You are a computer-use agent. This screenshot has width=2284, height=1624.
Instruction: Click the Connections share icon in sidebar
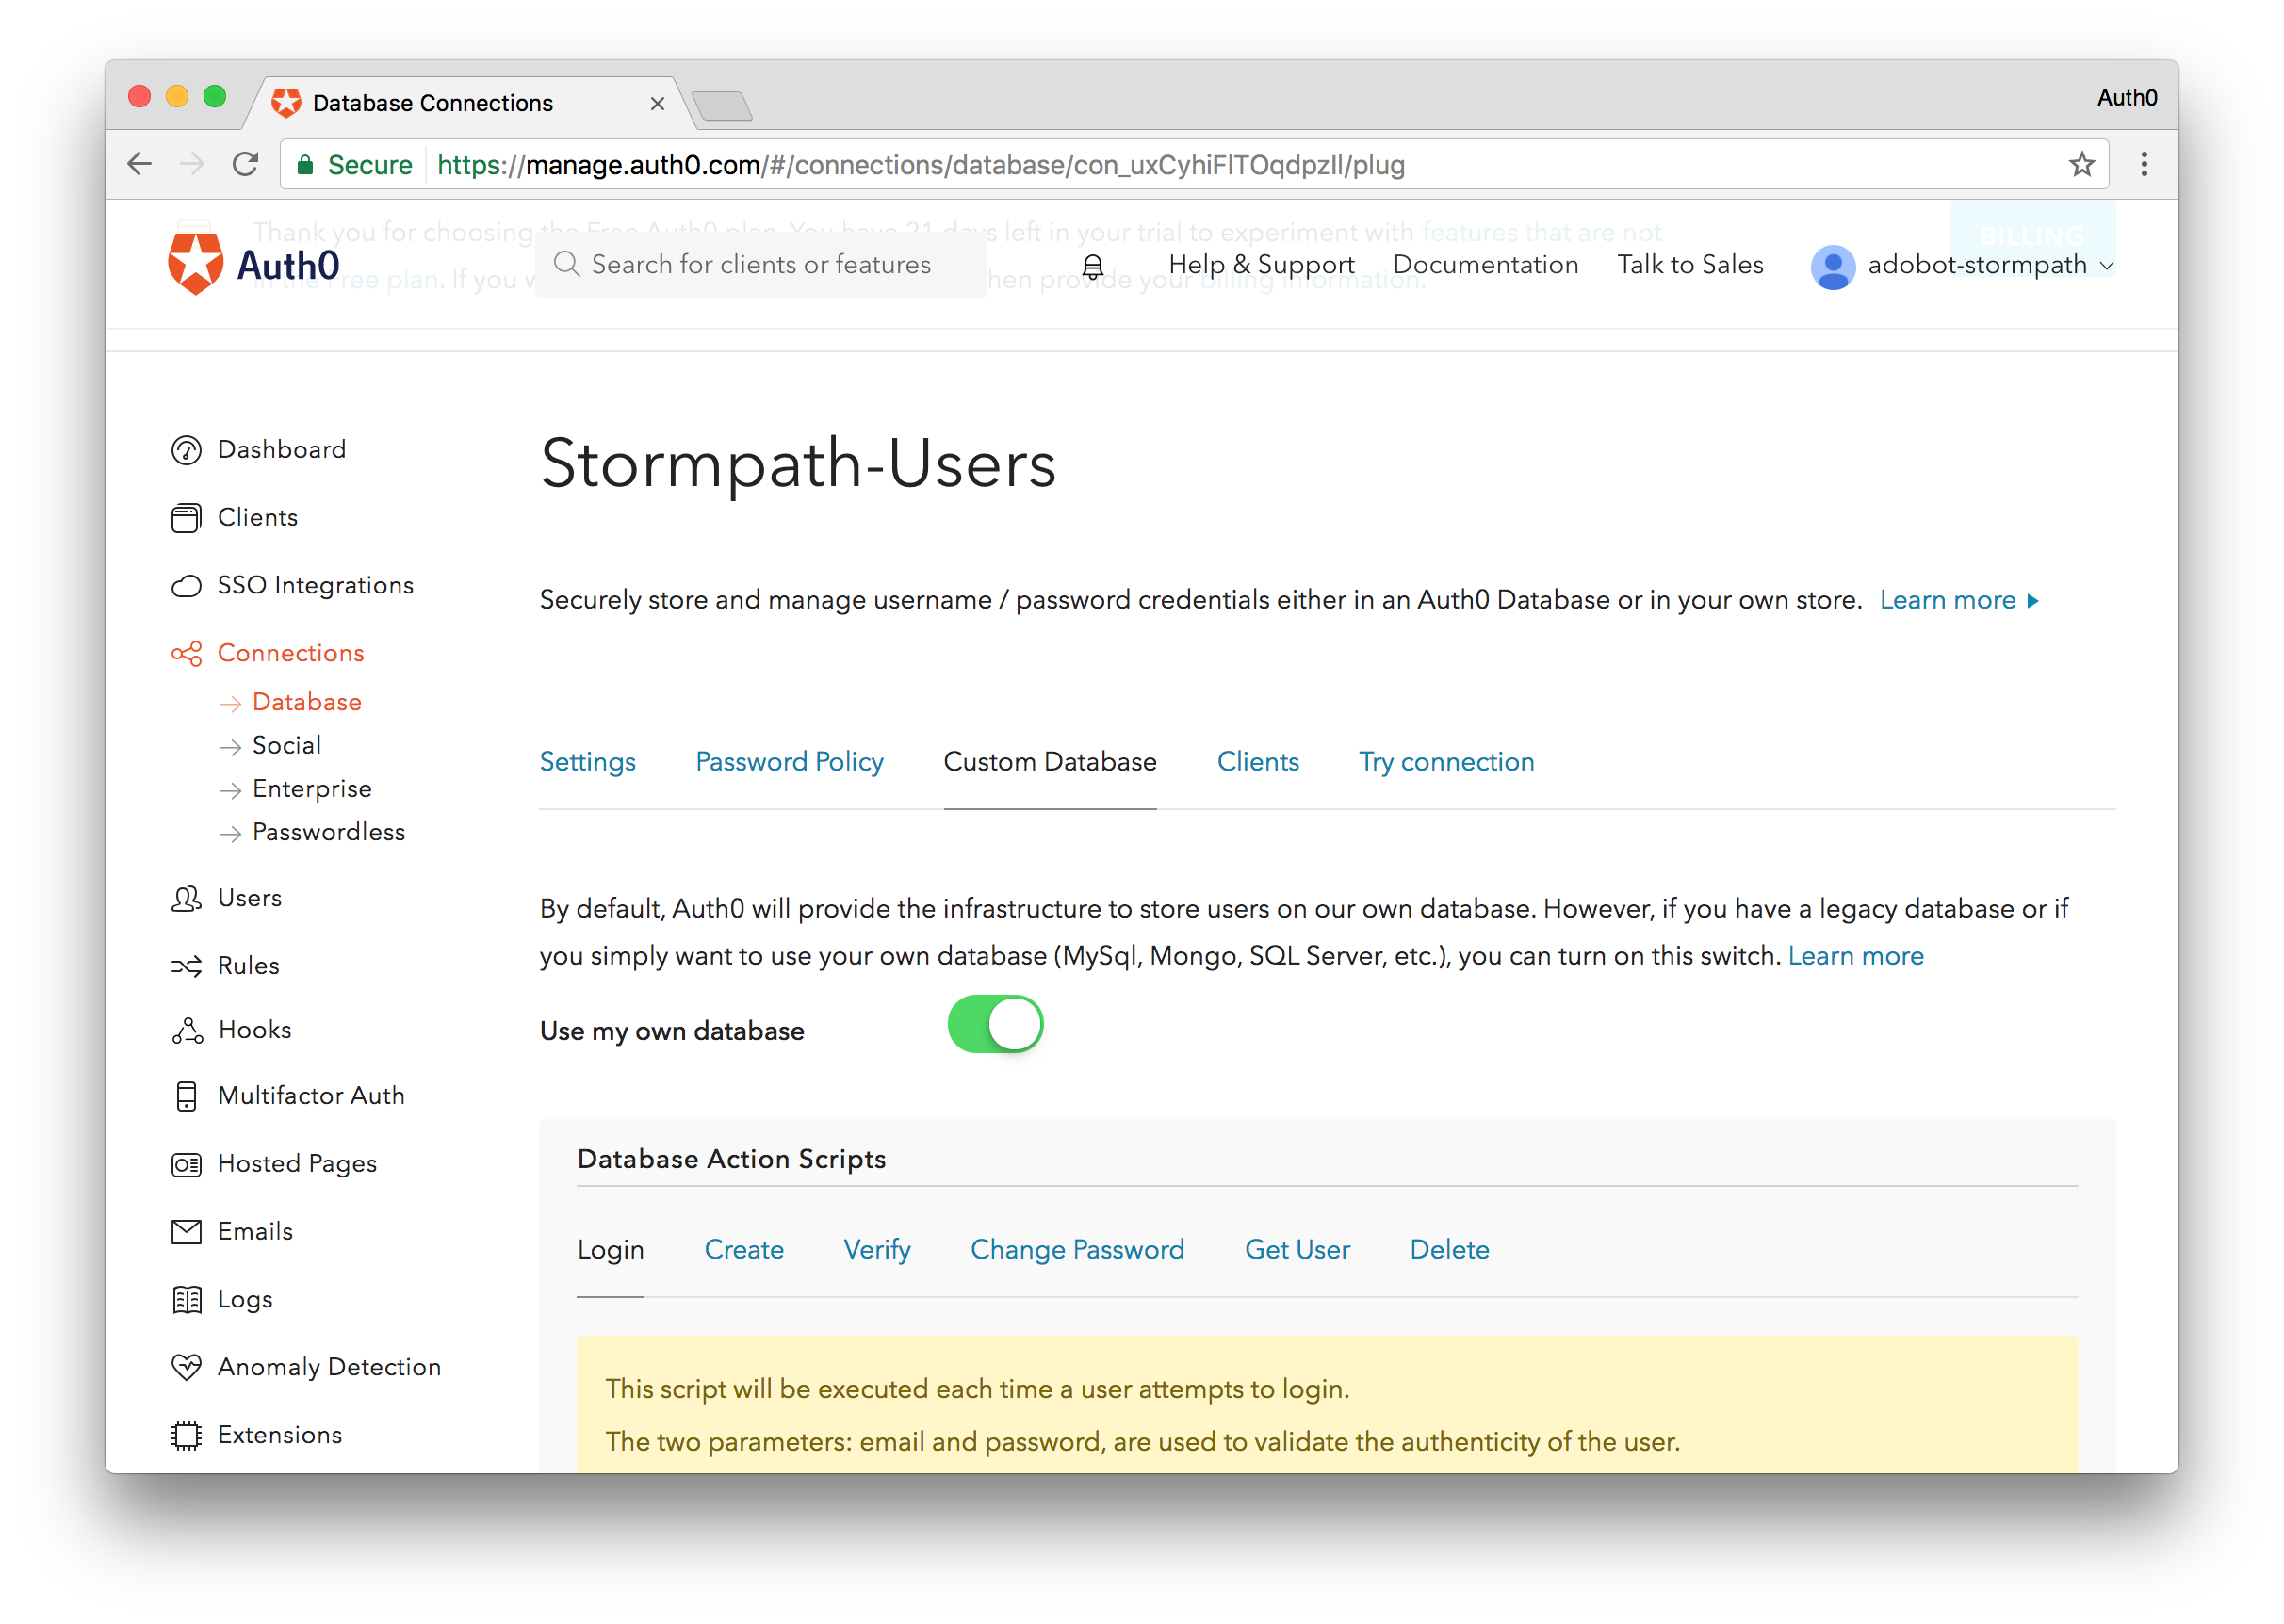pyautogui.click(x=186, y=653)
